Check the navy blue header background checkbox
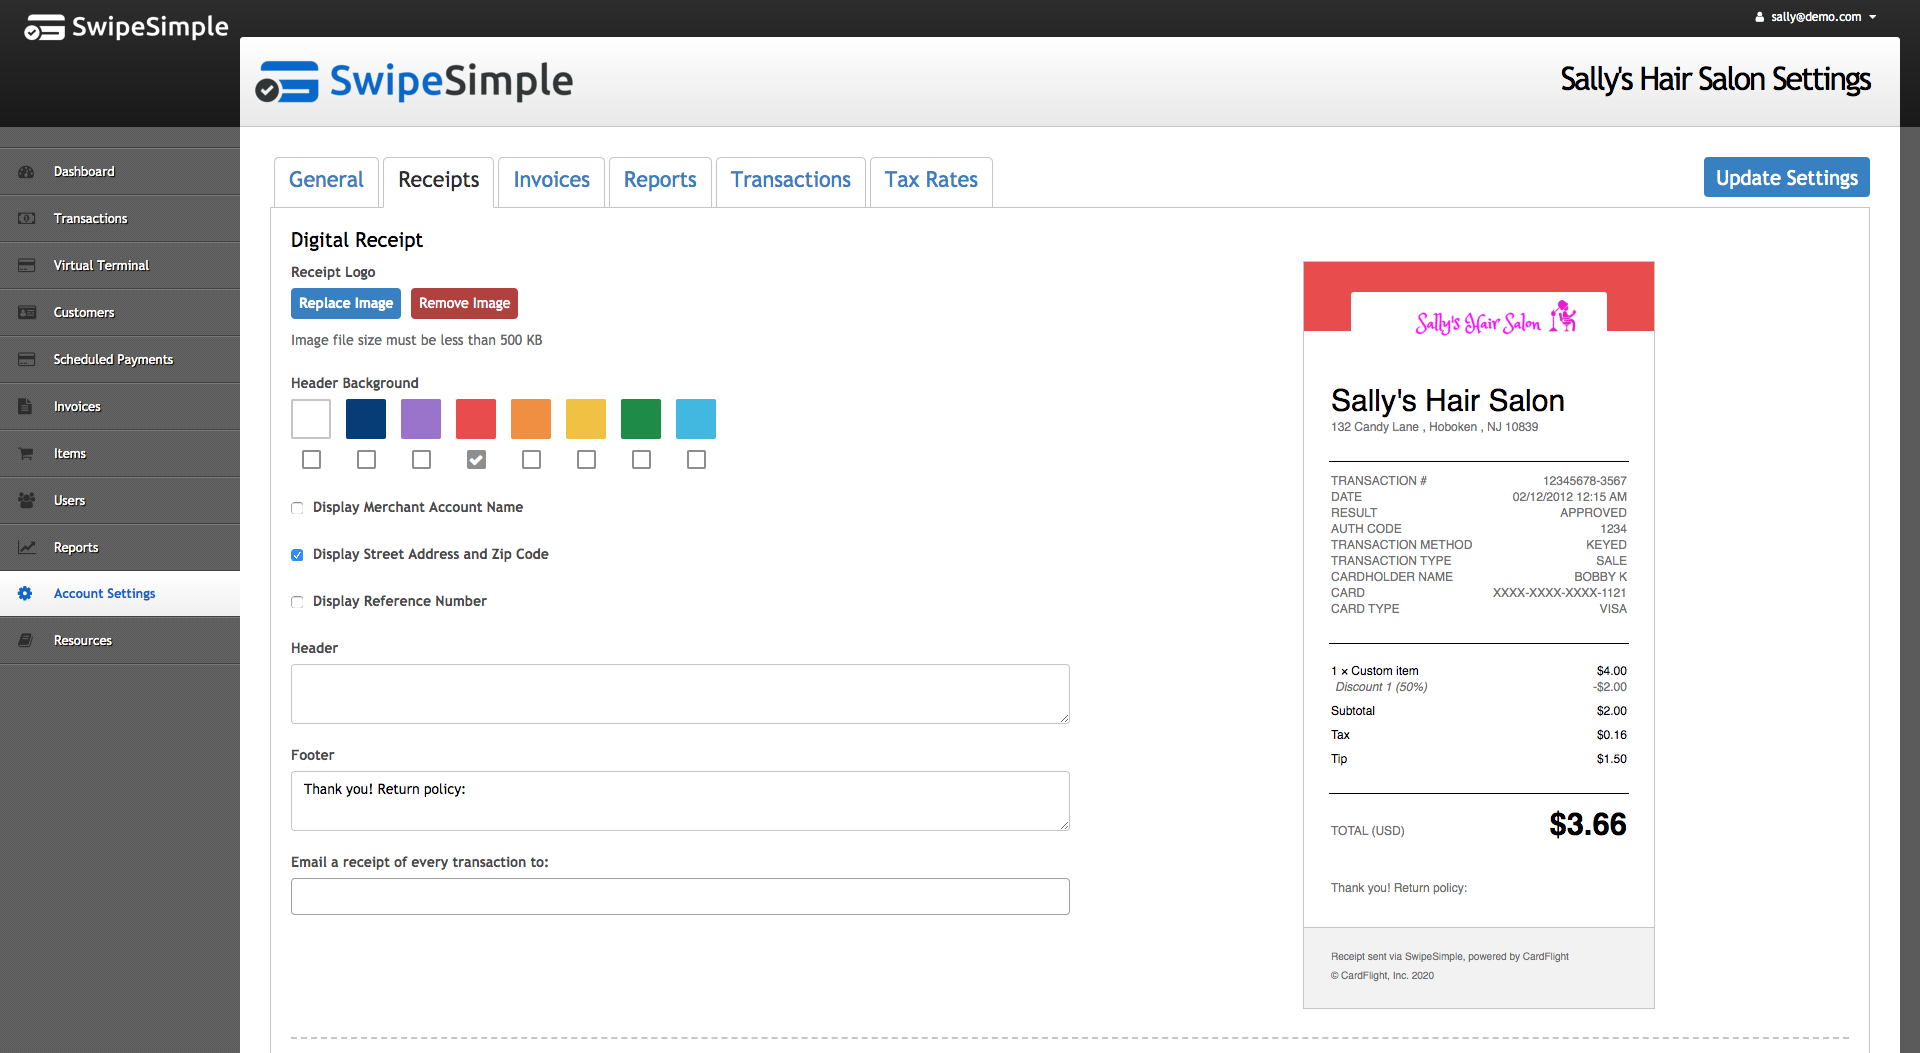 (x=366, y=460)
